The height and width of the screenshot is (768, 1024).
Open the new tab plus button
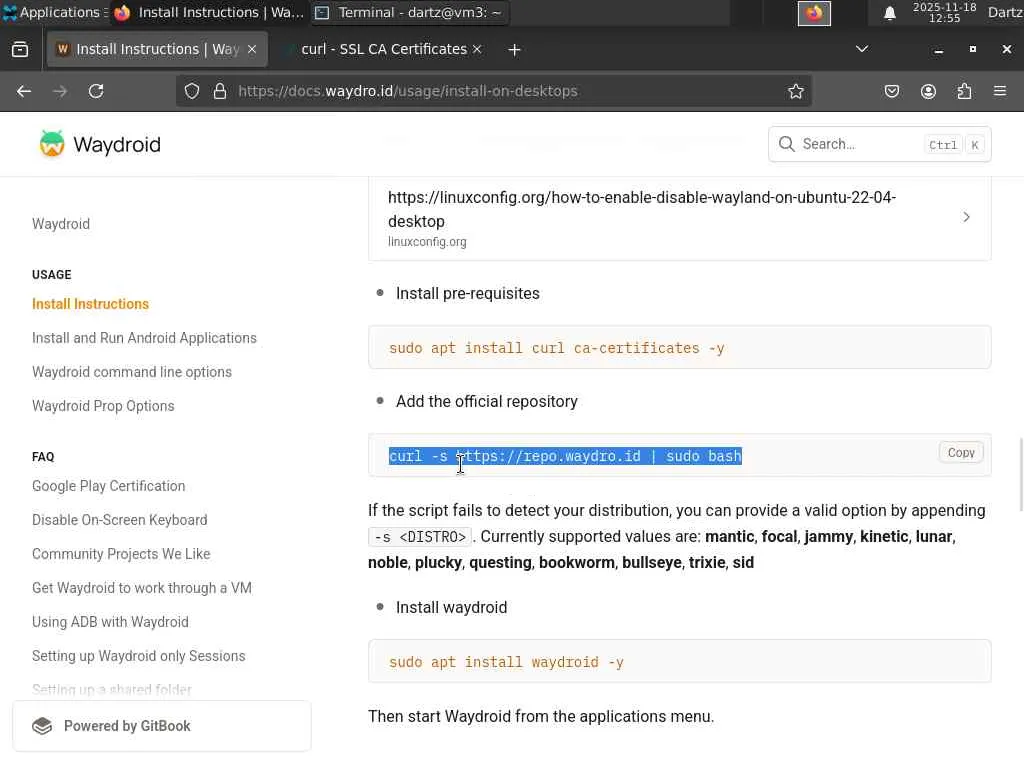click(514, 49)
